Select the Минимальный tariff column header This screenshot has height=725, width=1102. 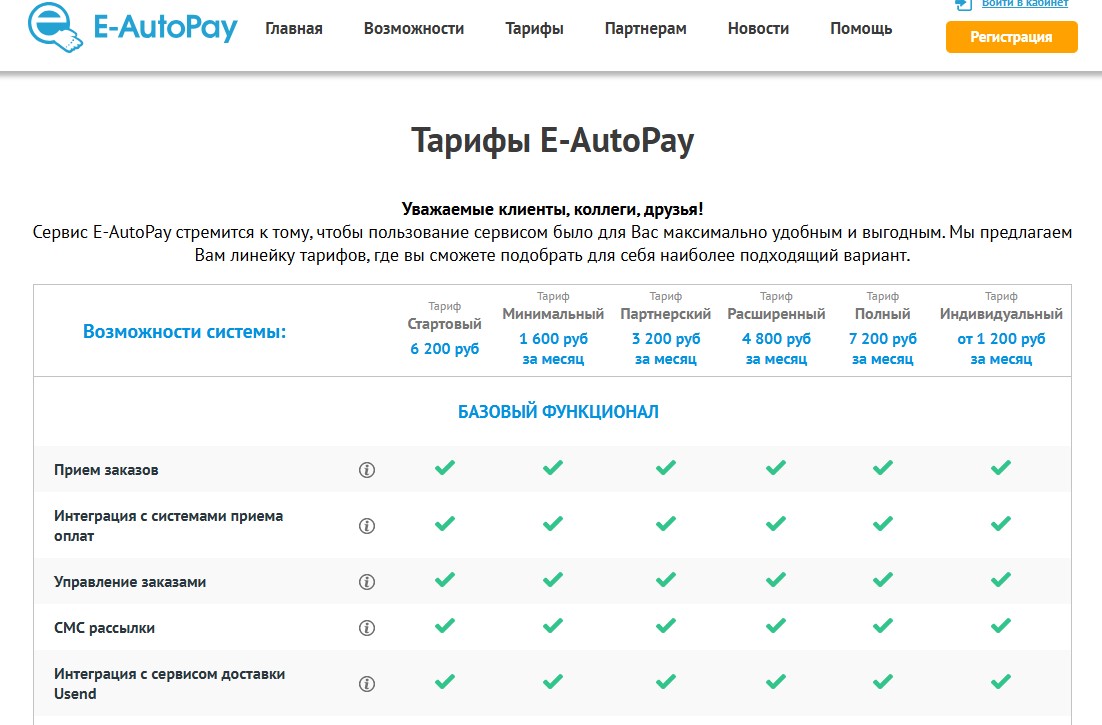[553, 314]
